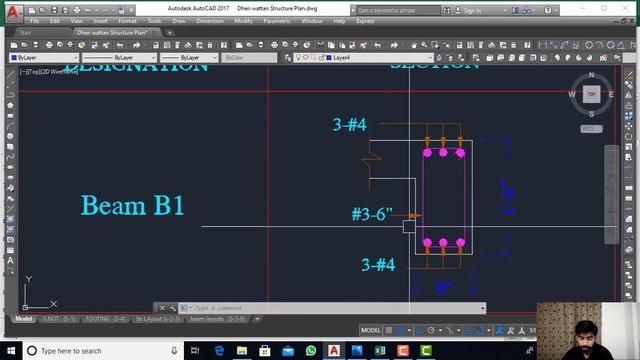This screenshot has height=360, width=640.
Task: Select the Array modify tool
Action: pyautogui.click(x=629, y=116)
